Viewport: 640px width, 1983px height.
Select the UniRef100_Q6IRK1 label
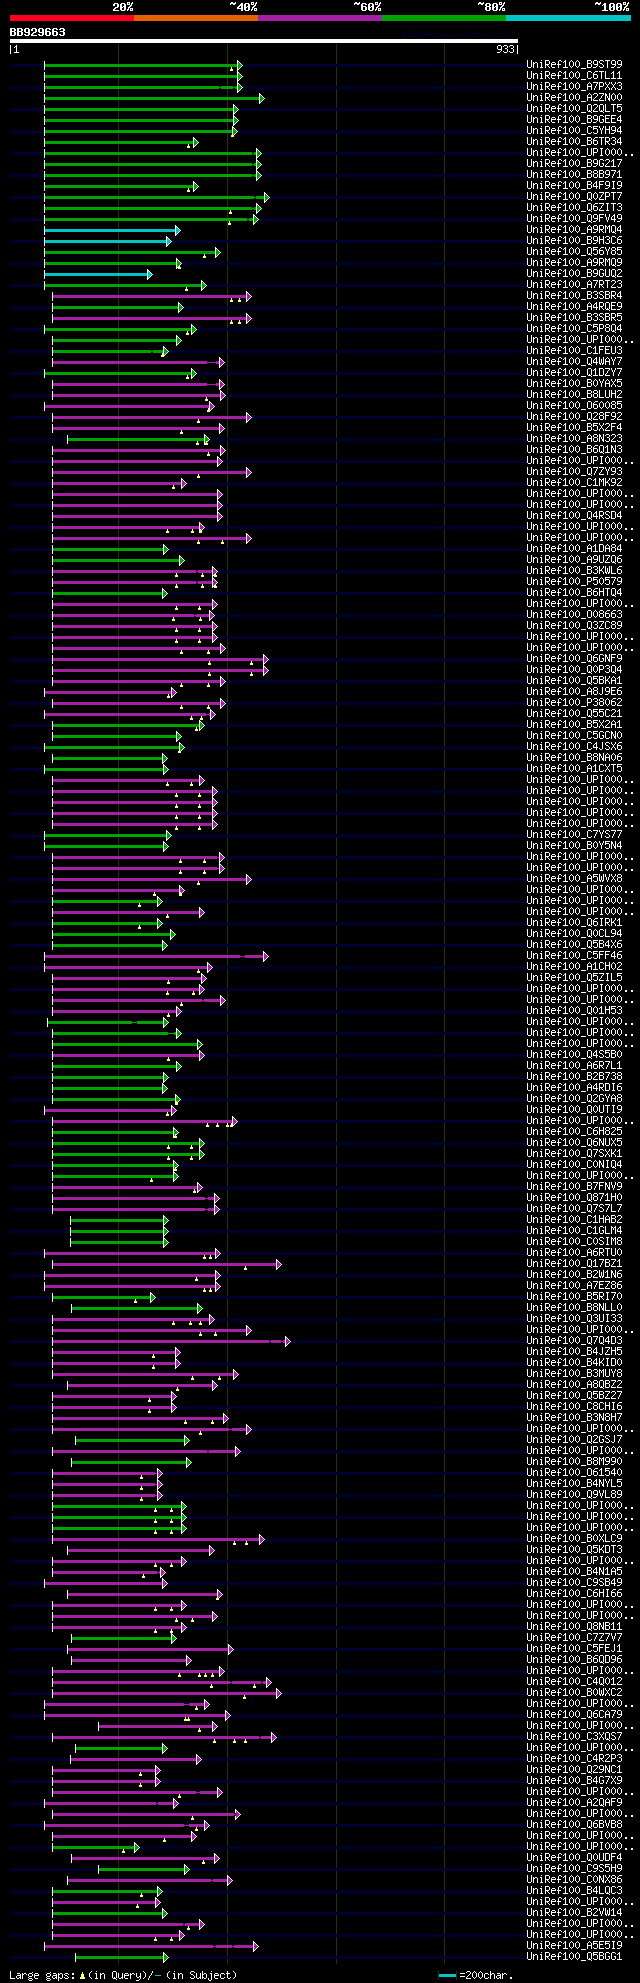[x=574, y=923]
